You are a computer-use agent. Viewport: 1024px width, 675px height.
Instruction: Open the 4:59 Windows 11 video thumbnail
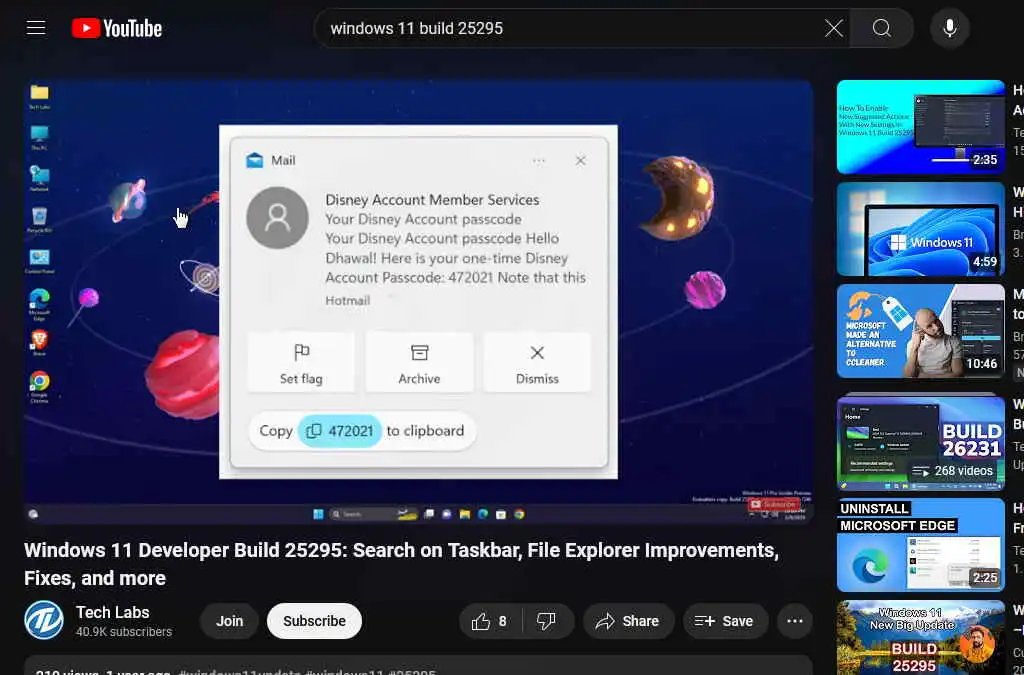pos(921,229)
